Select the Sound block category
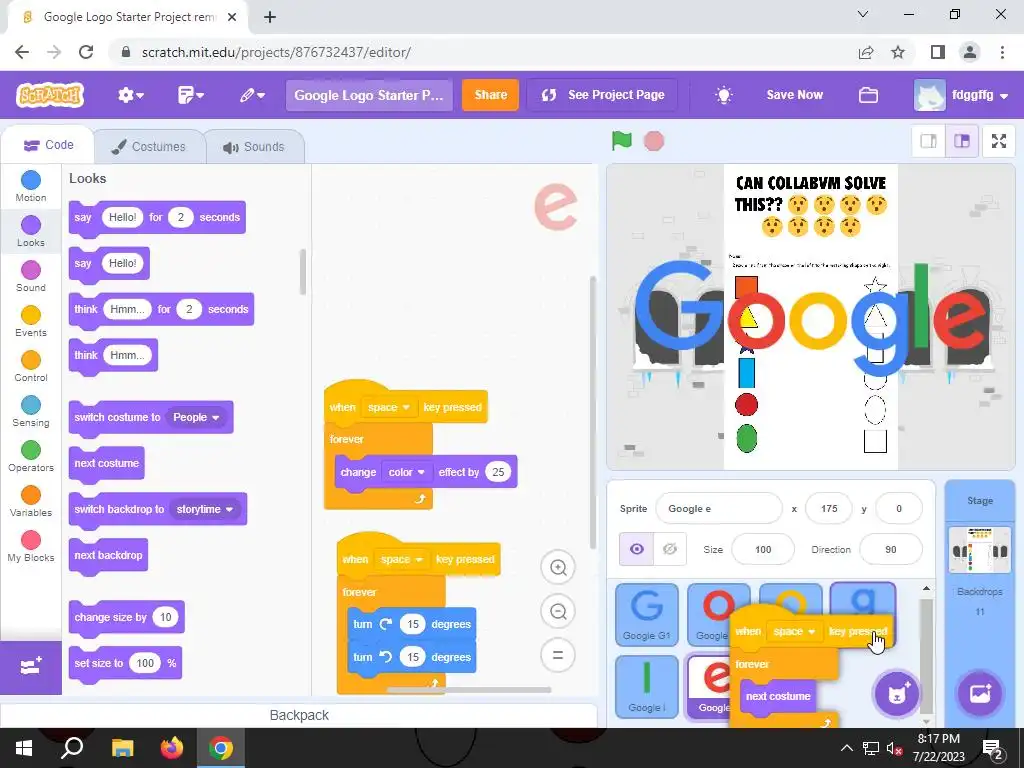1024x768 pixels. (x=31, y=276)
